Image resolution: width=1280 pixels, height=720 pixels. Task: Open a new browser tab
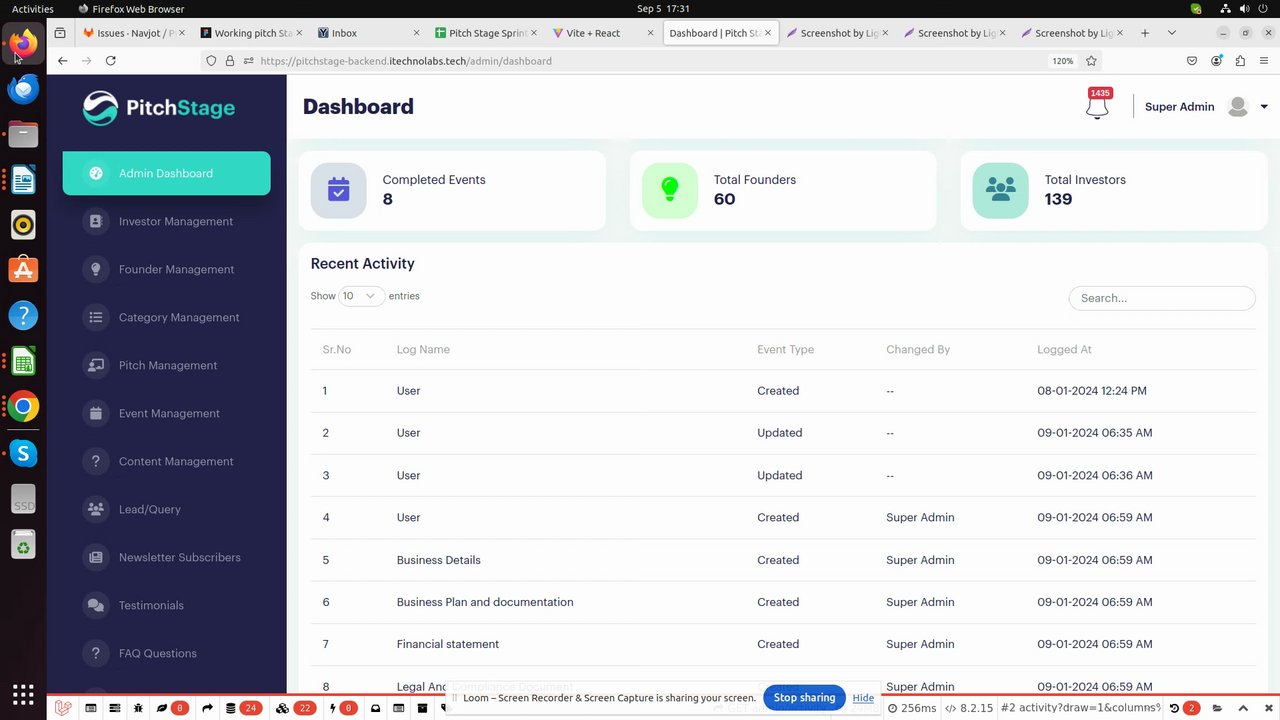1145,33
